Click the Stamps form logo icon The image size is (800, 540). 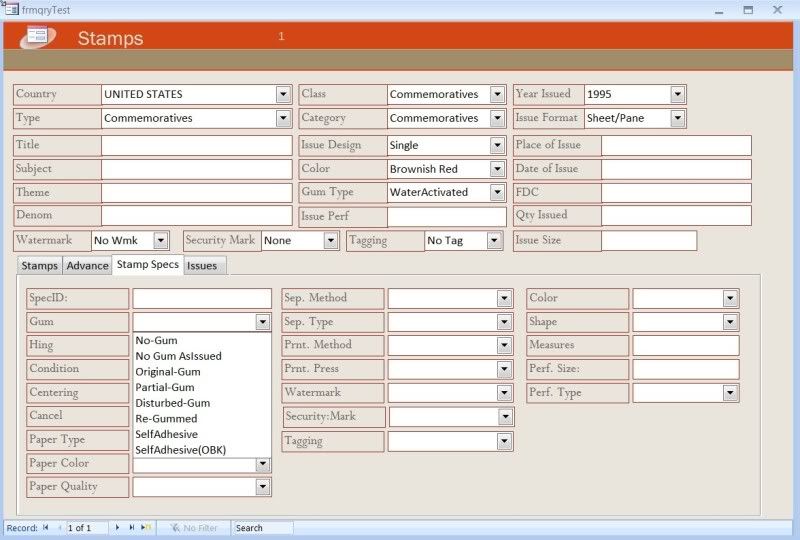[38, 37]
